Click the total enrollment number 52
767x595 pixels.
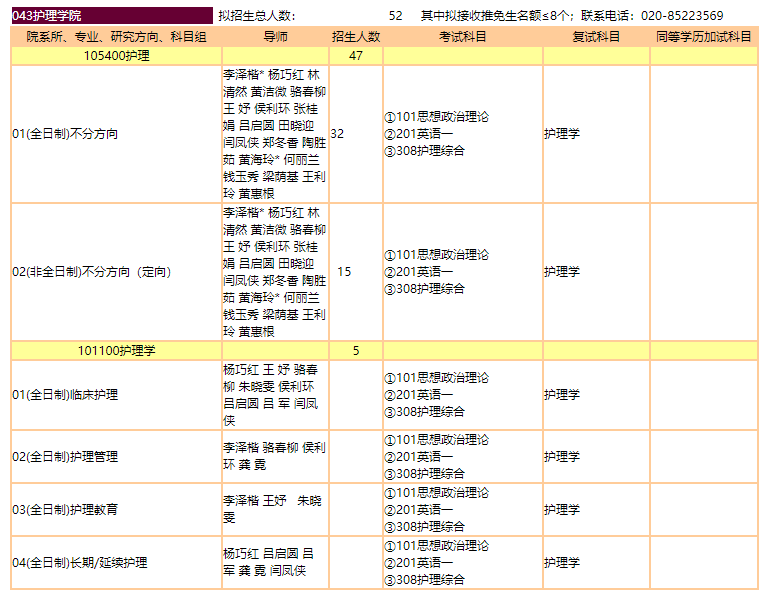pyautogui.click(x=395, y=15)
